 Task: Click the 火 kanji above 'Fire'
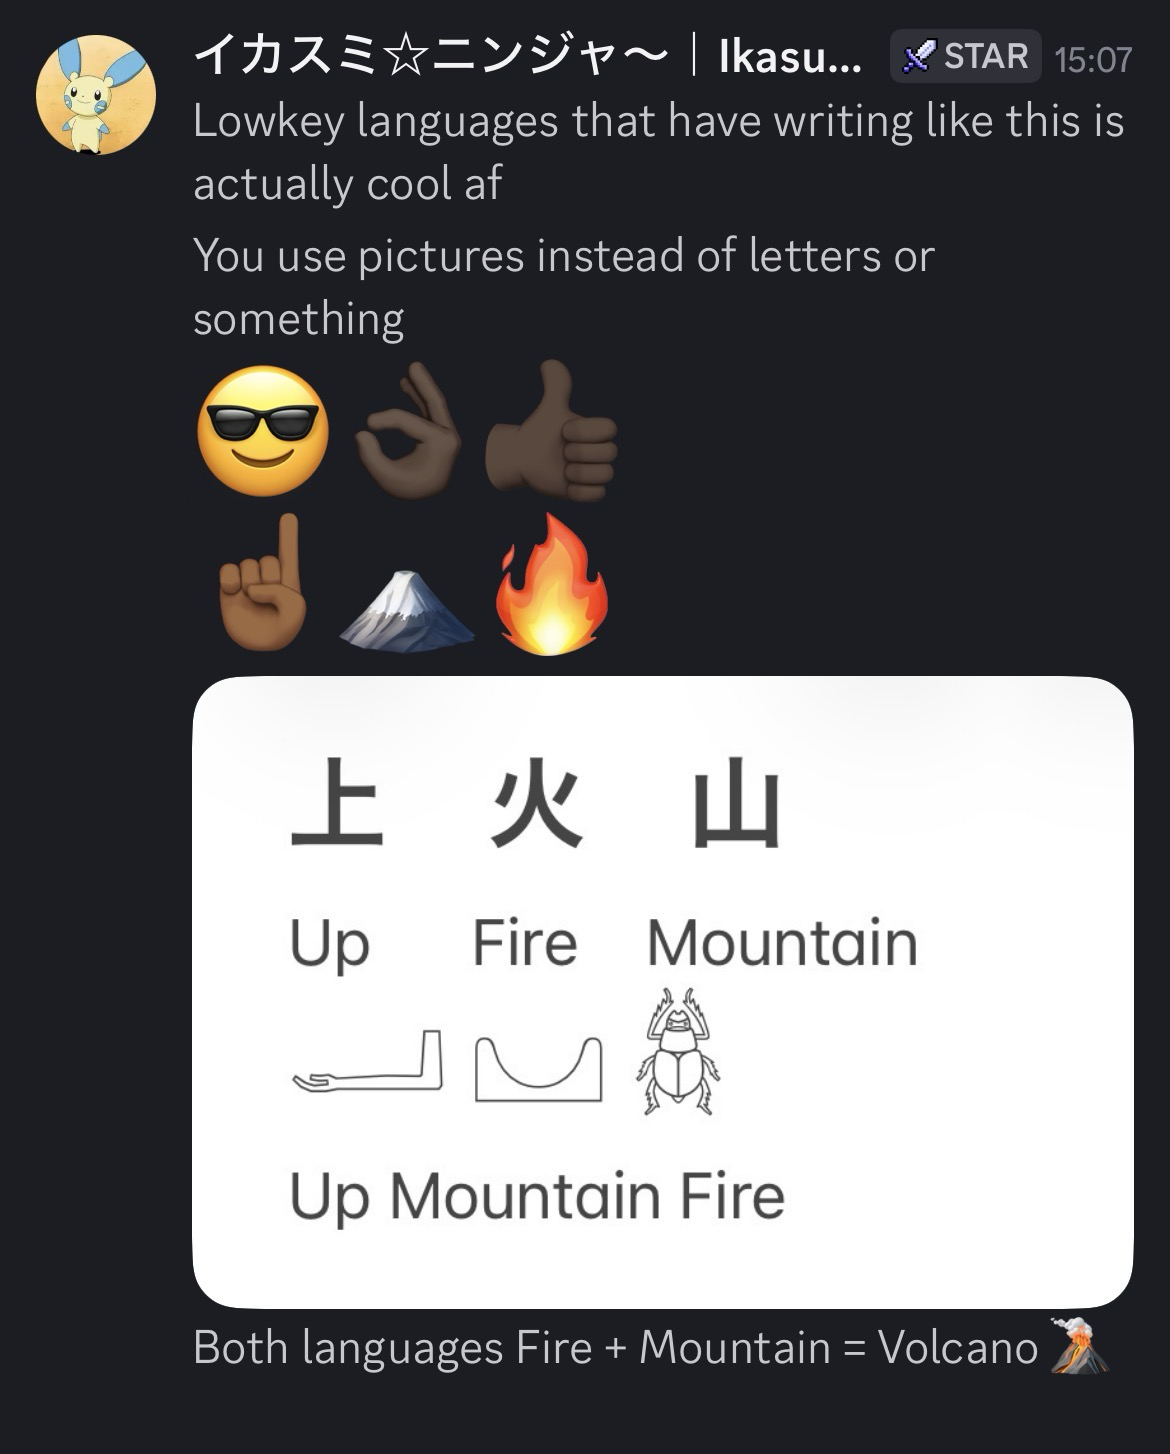[537, 804]
